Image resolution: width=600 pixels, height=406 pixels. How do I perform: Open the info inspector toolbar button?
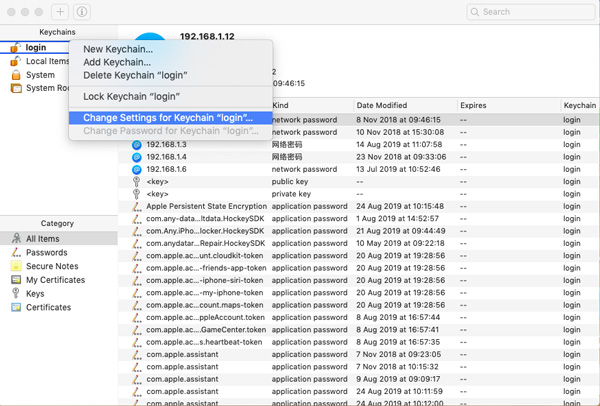click(x=82, y=12)
